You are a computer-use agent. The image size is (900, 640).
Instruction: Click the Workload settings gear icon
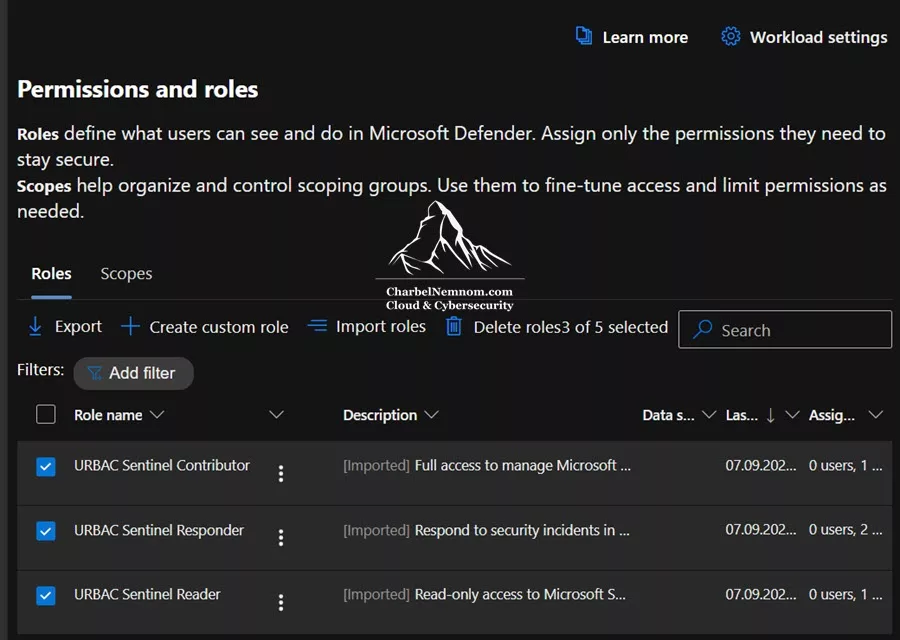point(730,36)
